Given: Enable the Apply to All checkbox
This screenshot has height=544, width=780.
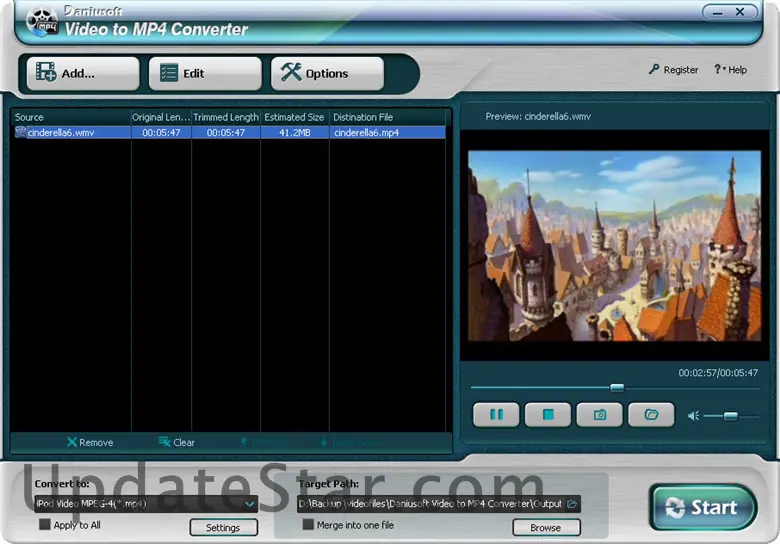Looking at the screenshot, I should tap(44, 525).
